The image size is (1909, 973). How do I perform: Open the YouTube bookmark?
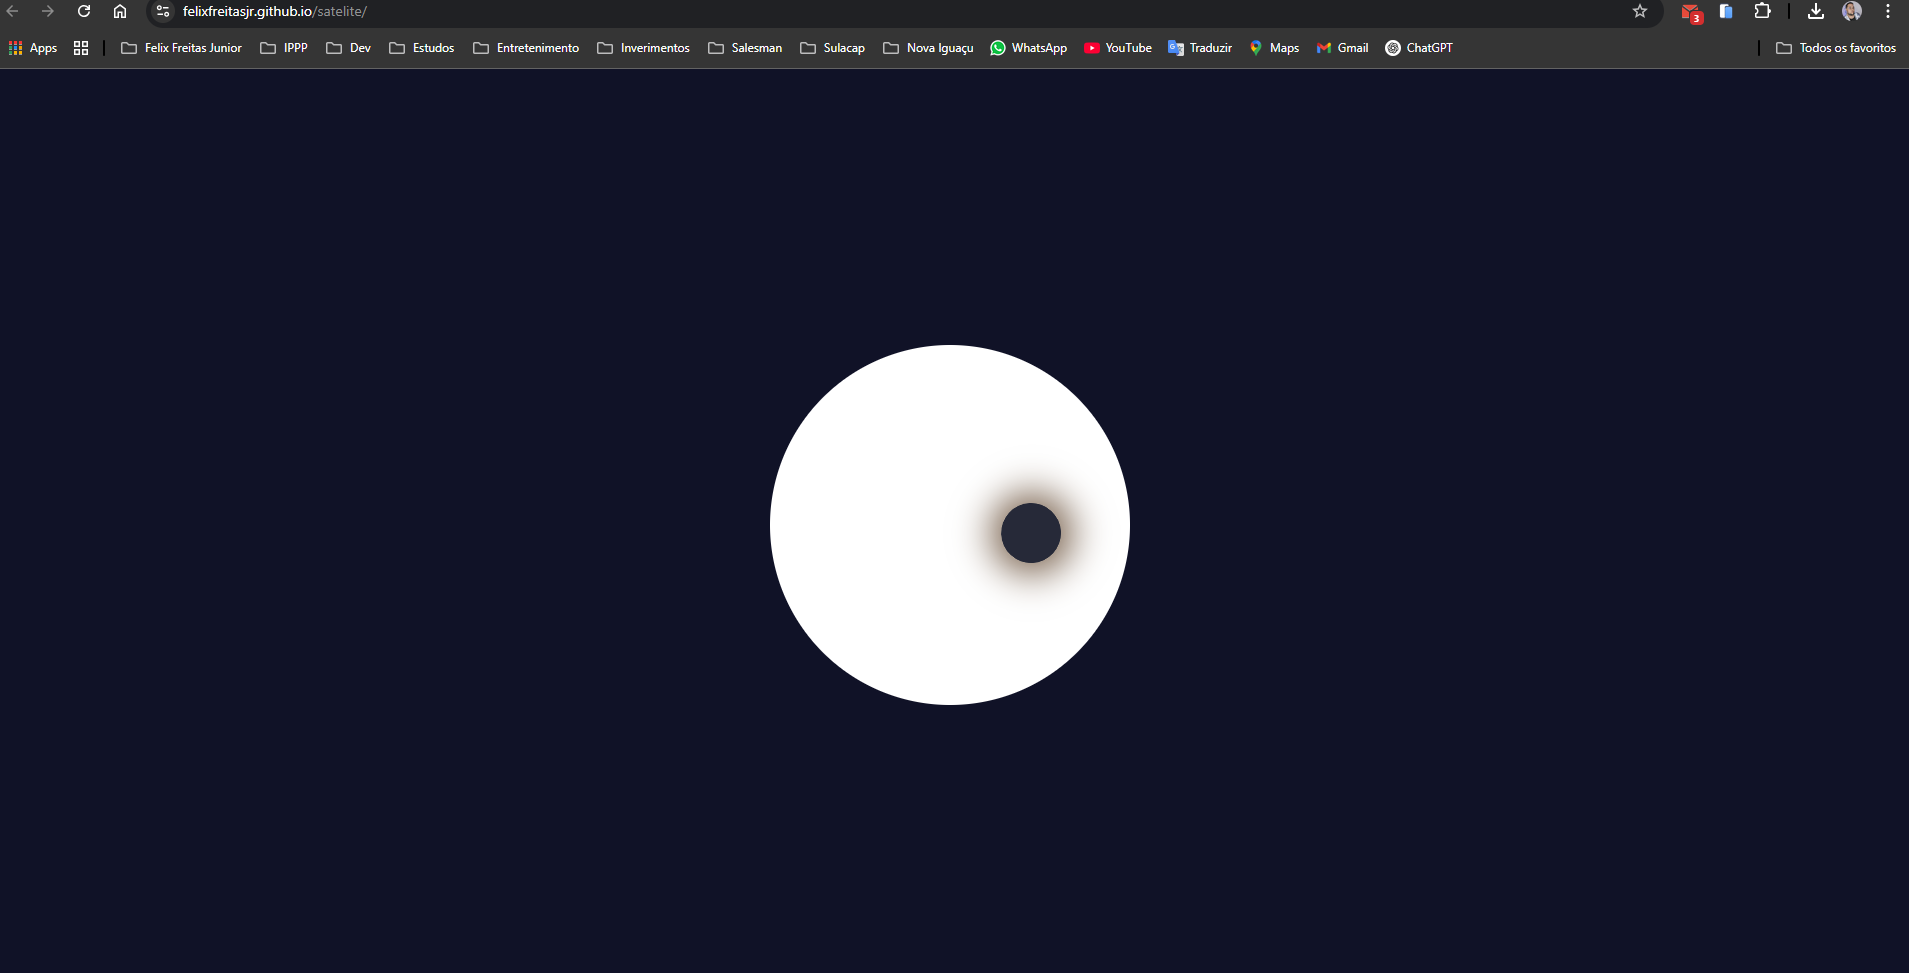(1118, 48)
